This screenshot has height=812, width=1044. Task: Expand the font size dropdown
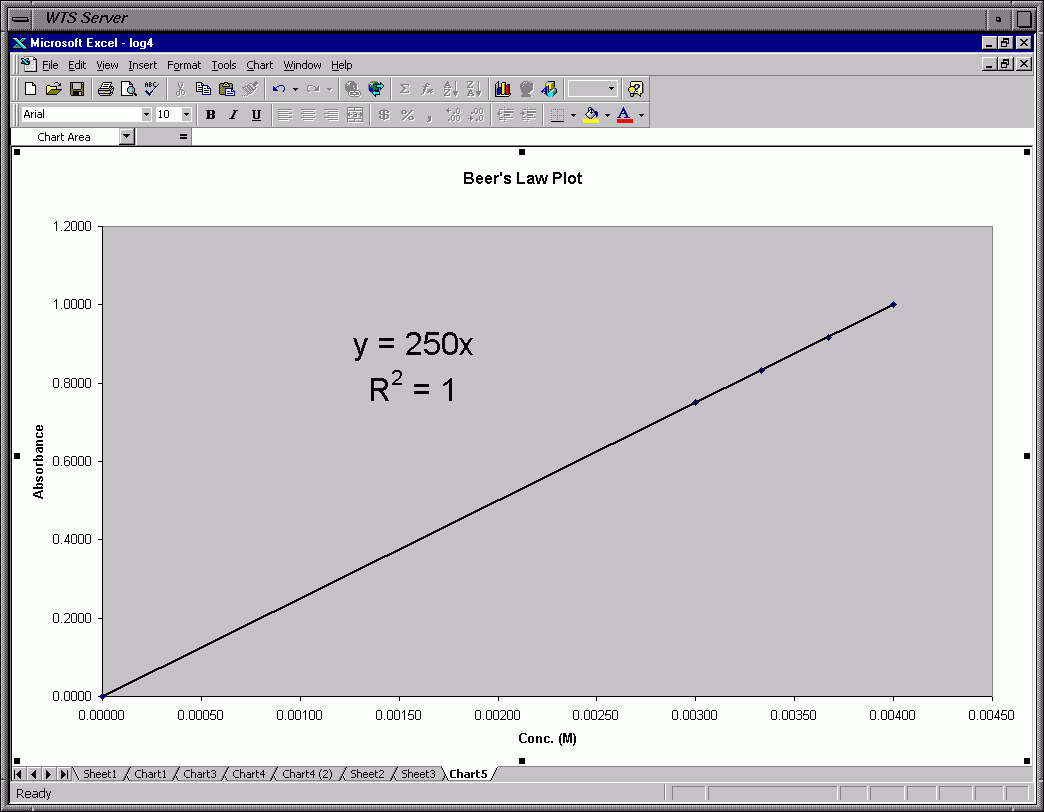(x=186, y=115)
